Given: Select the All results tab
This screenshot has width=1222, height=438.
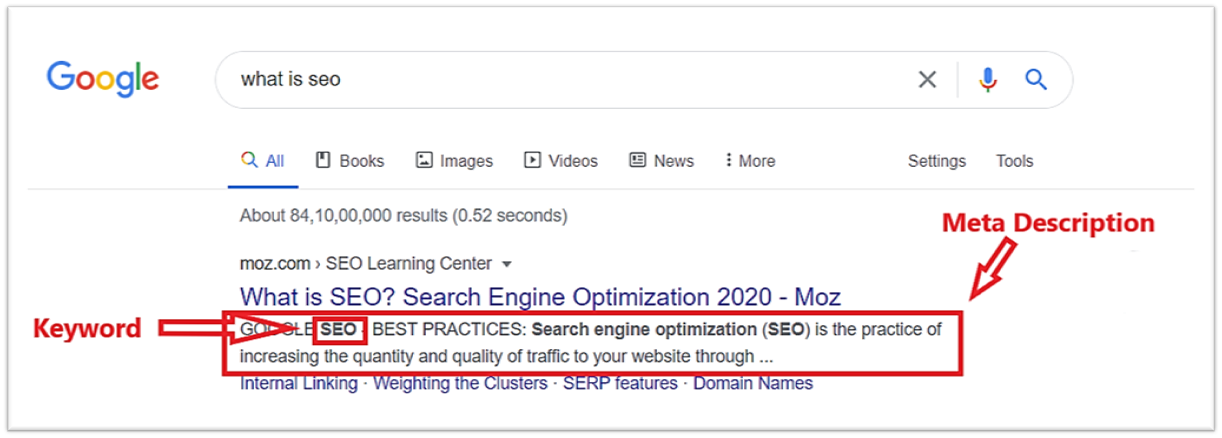Looking at the screenshot, I should (x=264, y=161).
